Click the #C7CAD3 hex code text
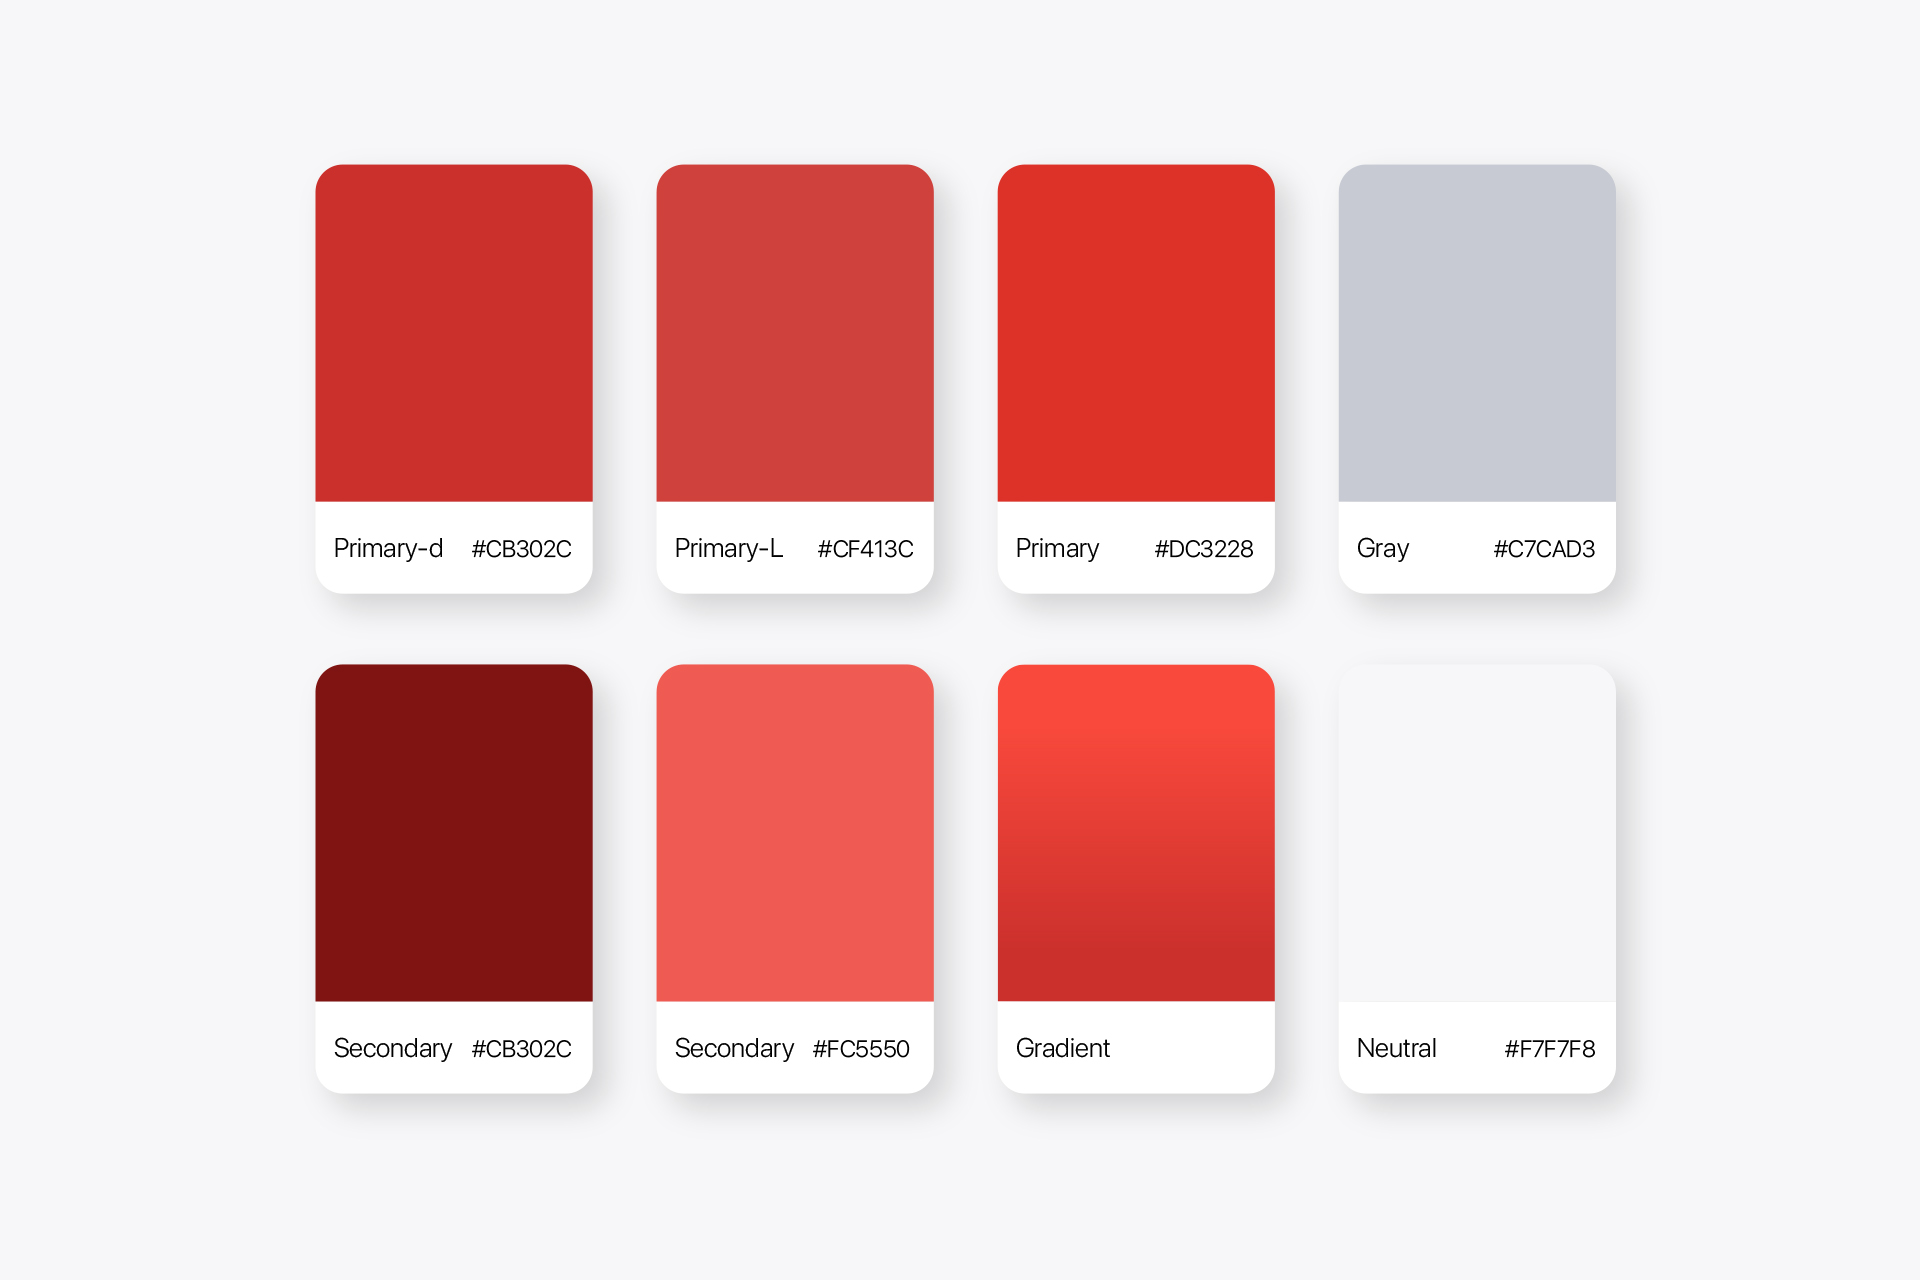1920x1280 pixels. [x=1544, y=549]
